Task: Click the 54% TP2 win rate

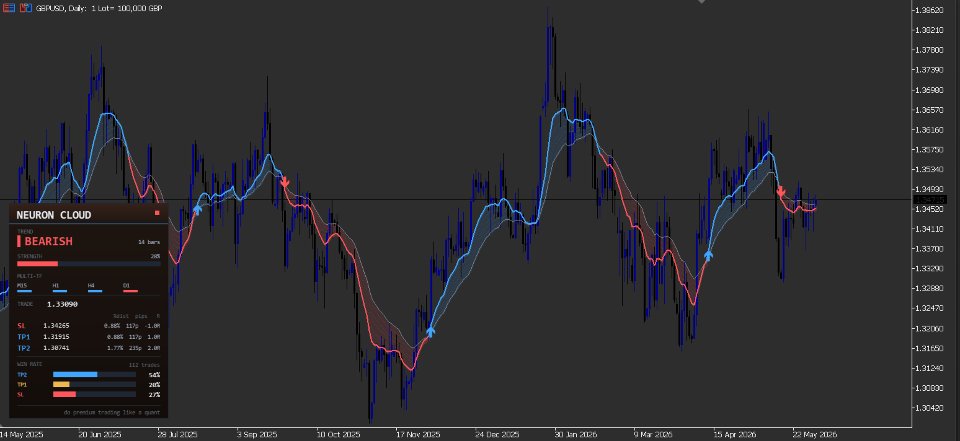Action: 154,375
